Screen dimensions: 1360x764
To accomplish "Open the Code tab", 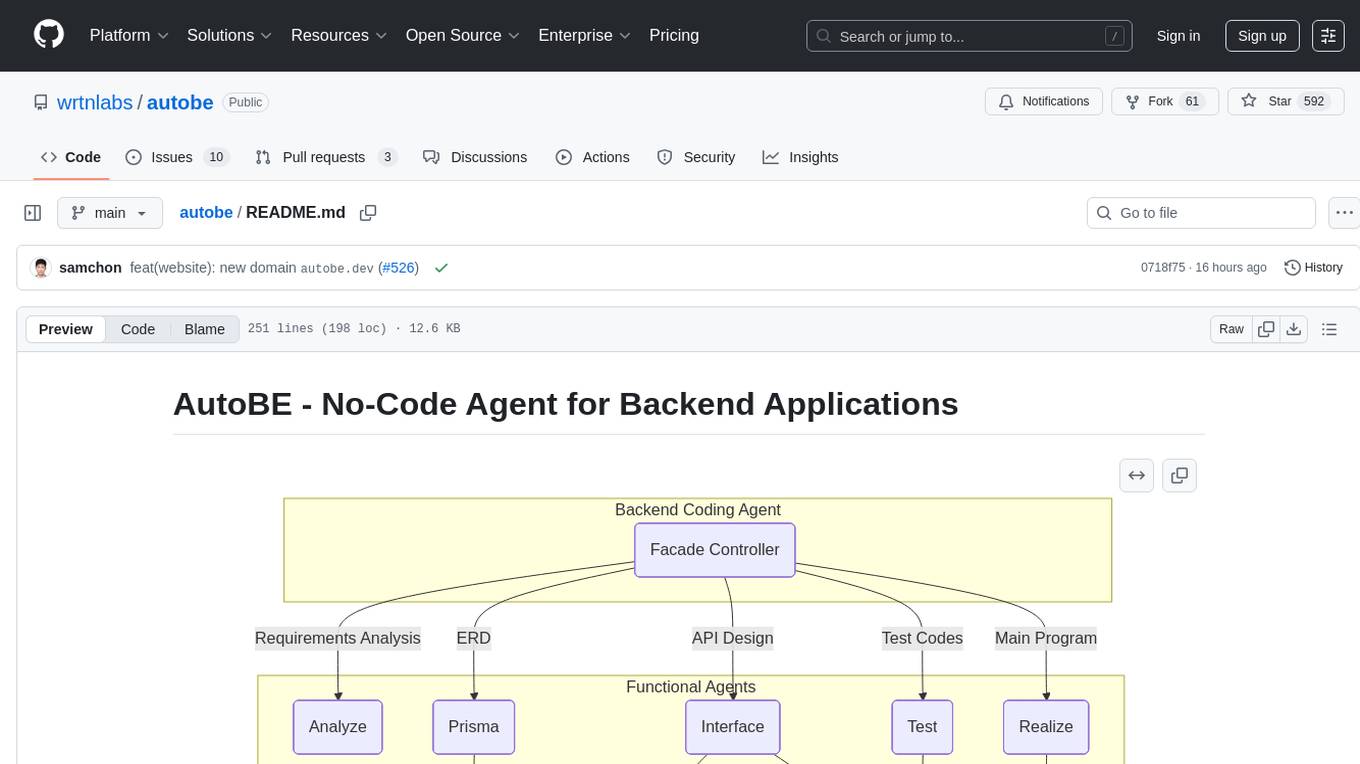I will [x=71, y=157].
